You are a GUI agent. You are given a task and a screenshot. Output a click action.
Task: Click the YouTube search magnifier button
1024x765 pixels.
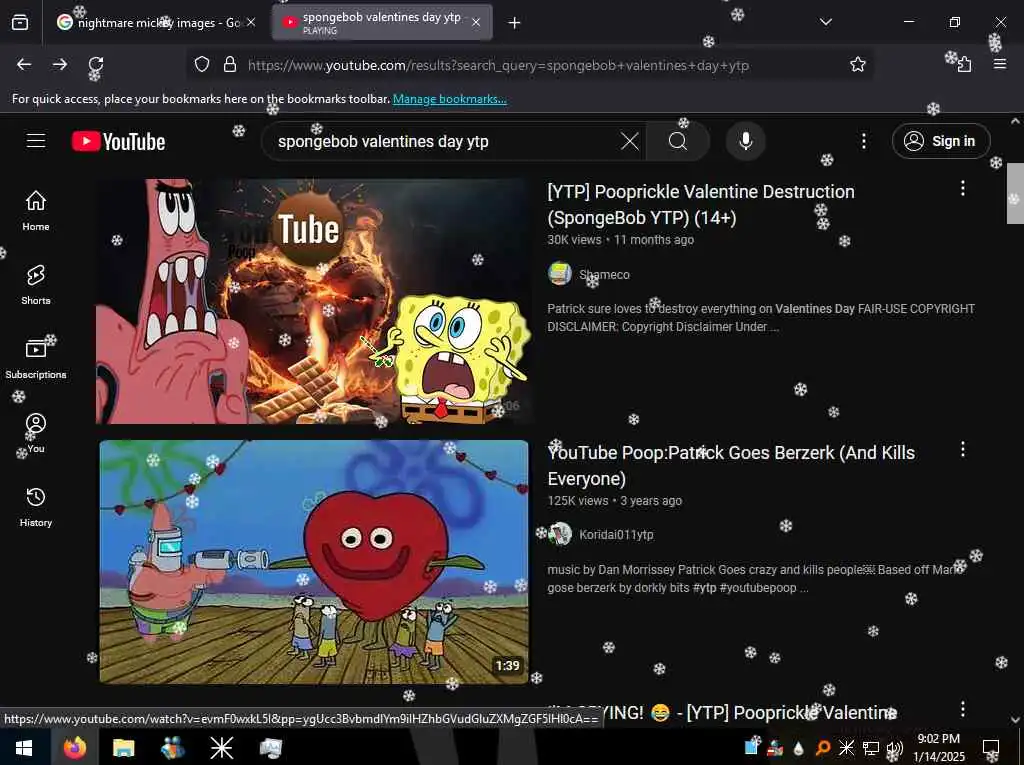tap(678, 141)
